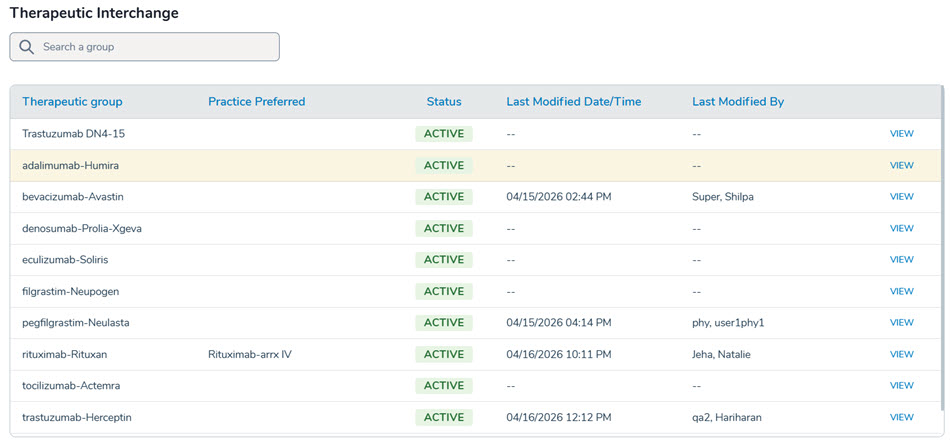
Task: Click the Last Modified By header
Action: 737,102
